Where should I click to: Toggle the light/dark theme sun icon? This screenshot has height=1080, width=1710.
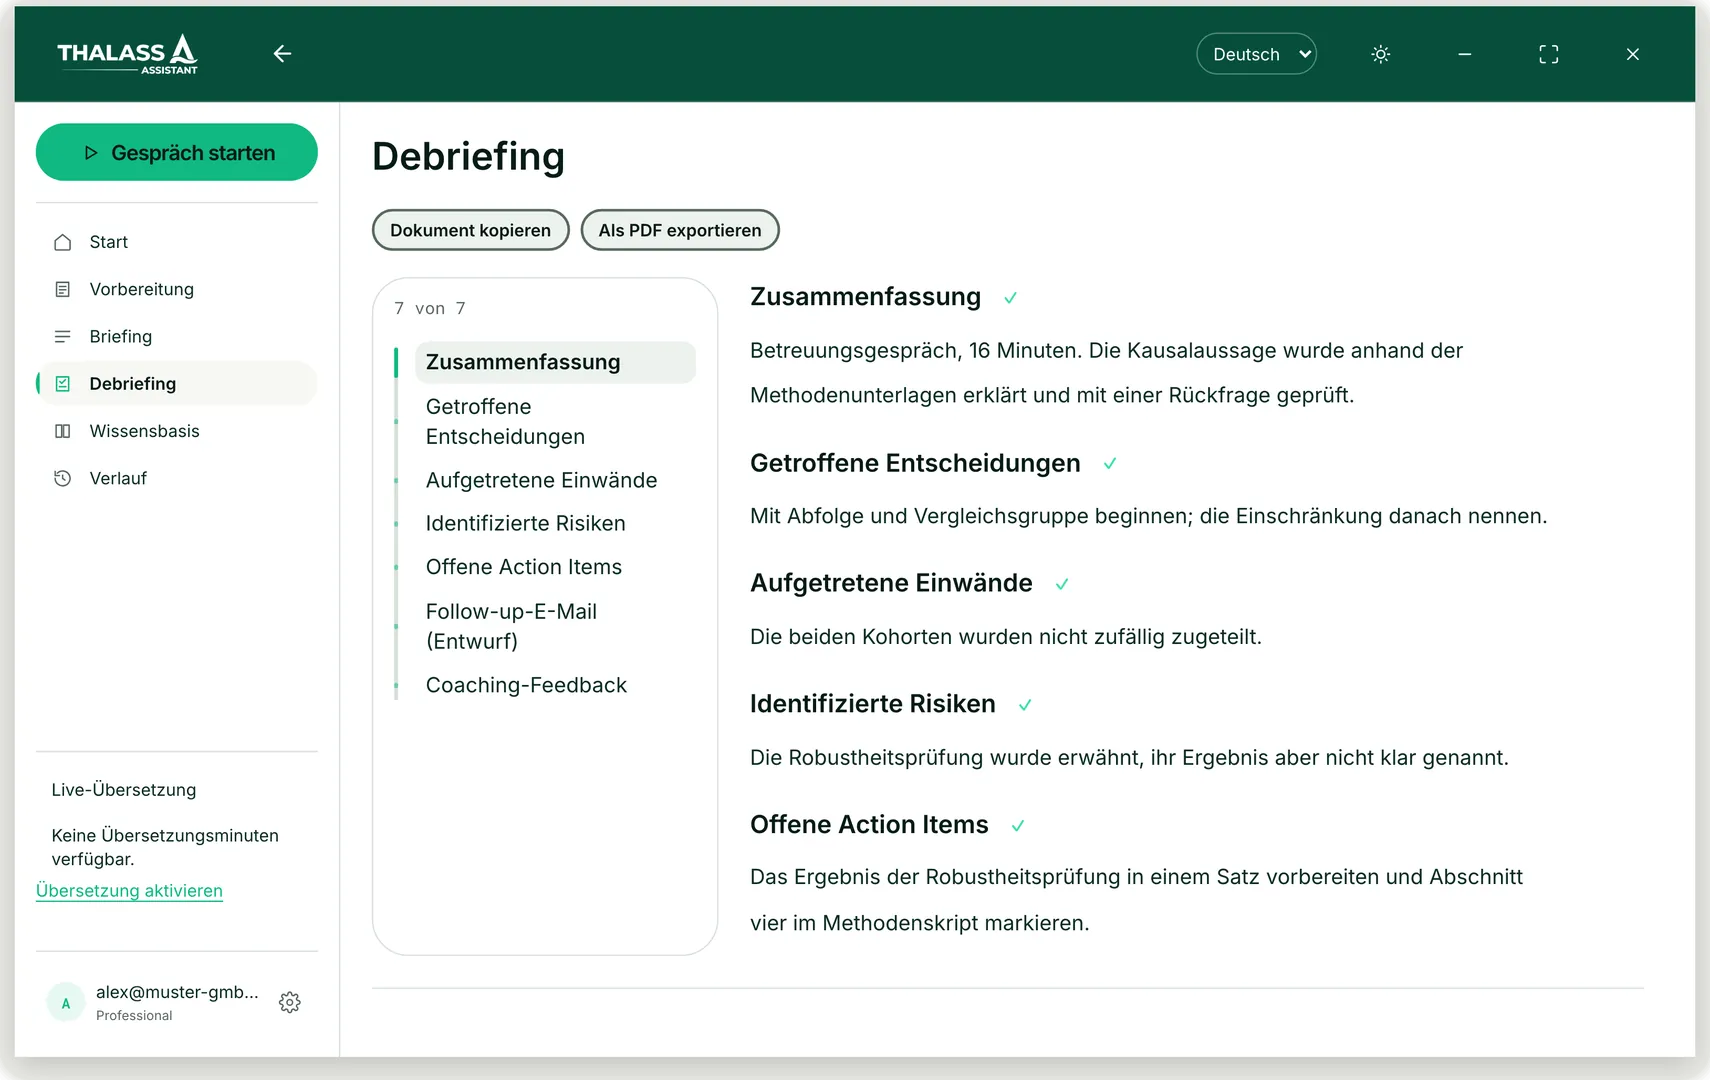(1380, 54)
